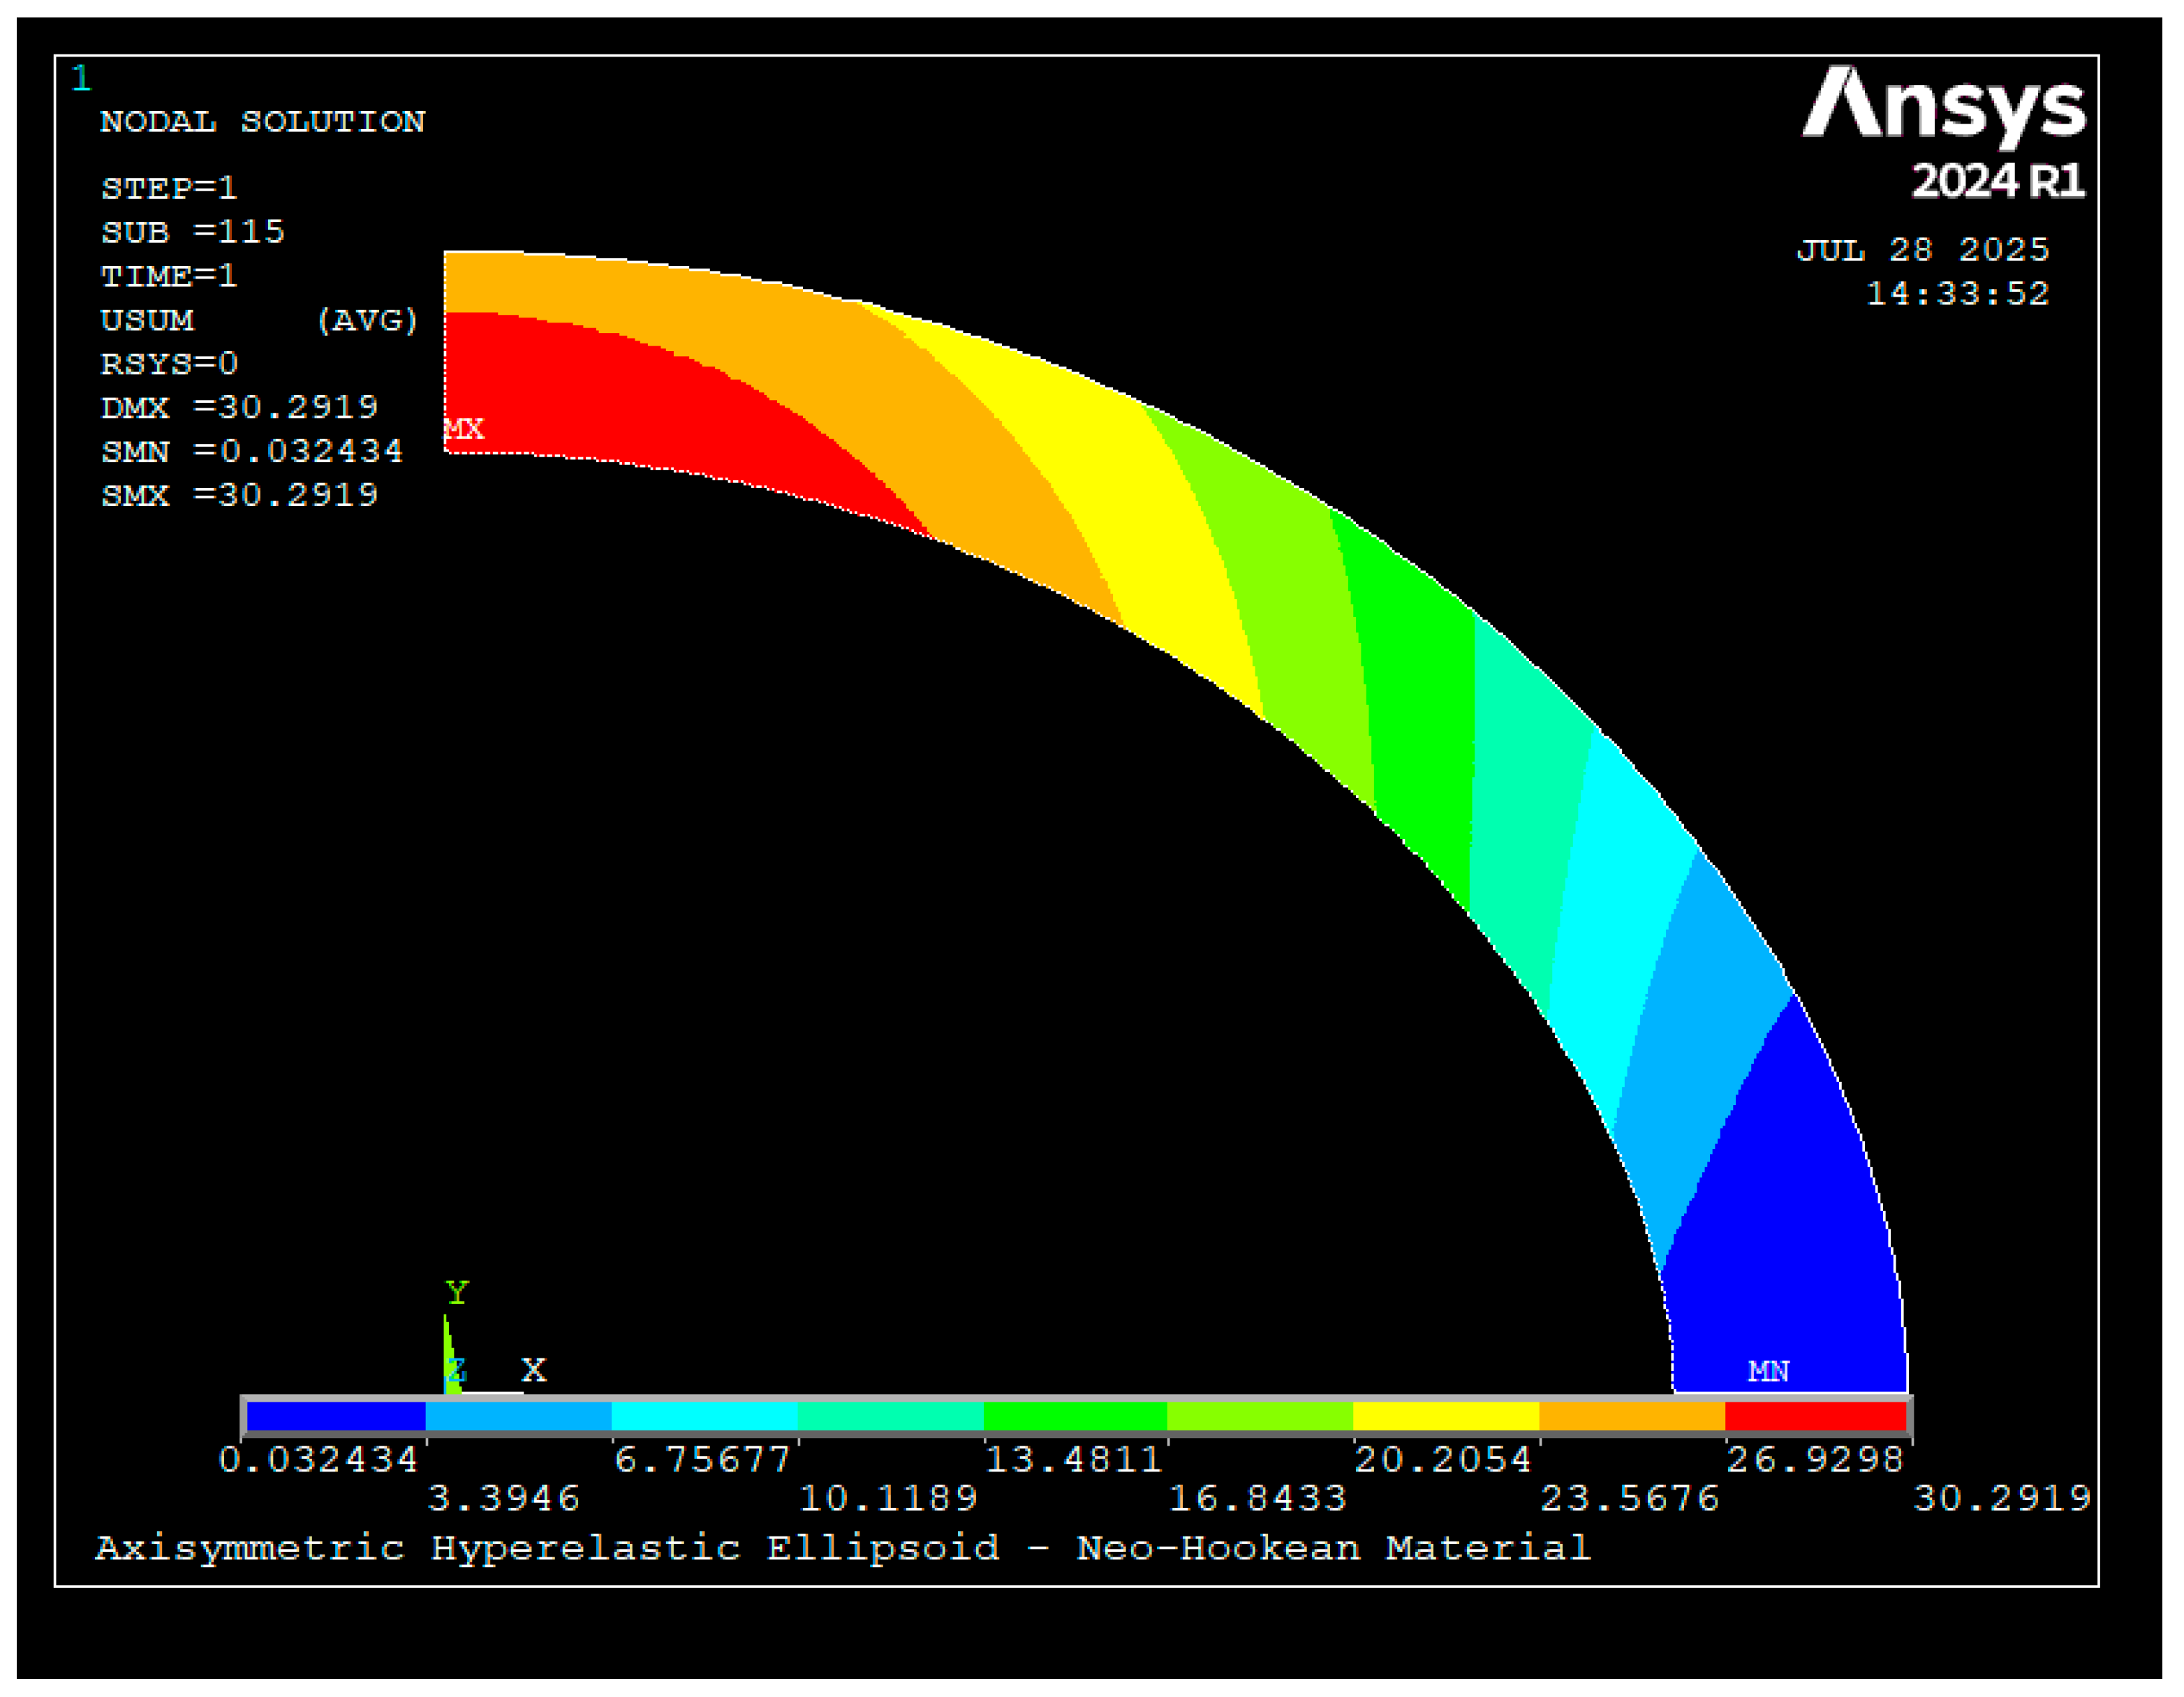The height and width of the screenshot is (1697, 2184).
Task: Select the dark blue legend swatch
Action: [x=336, y=1417]
